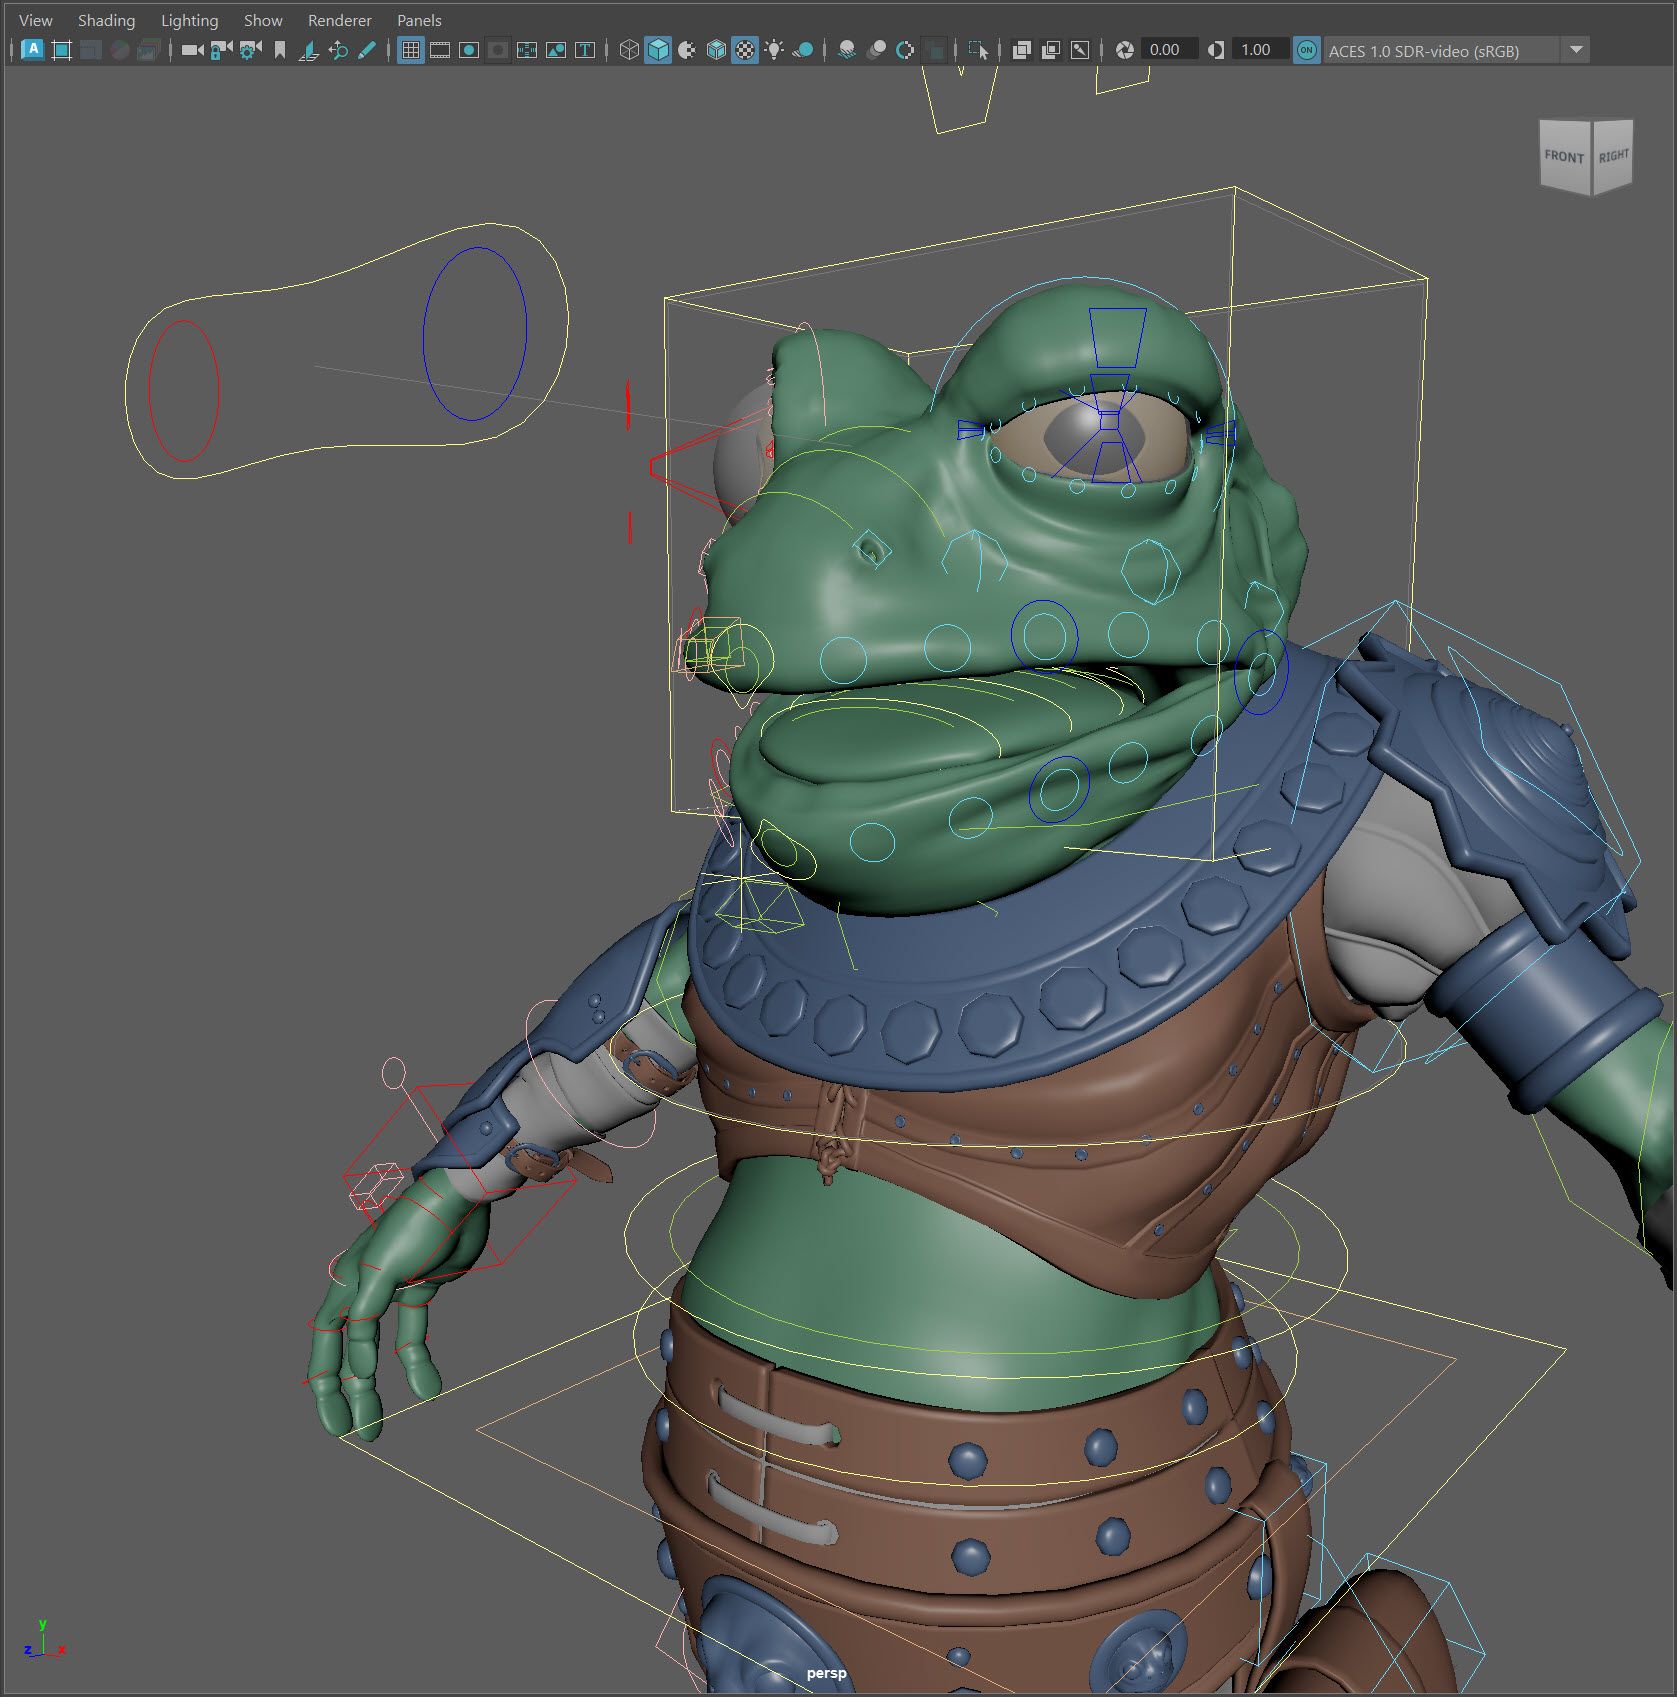
Task: Open the Panels menu
Action: point(419,20)
